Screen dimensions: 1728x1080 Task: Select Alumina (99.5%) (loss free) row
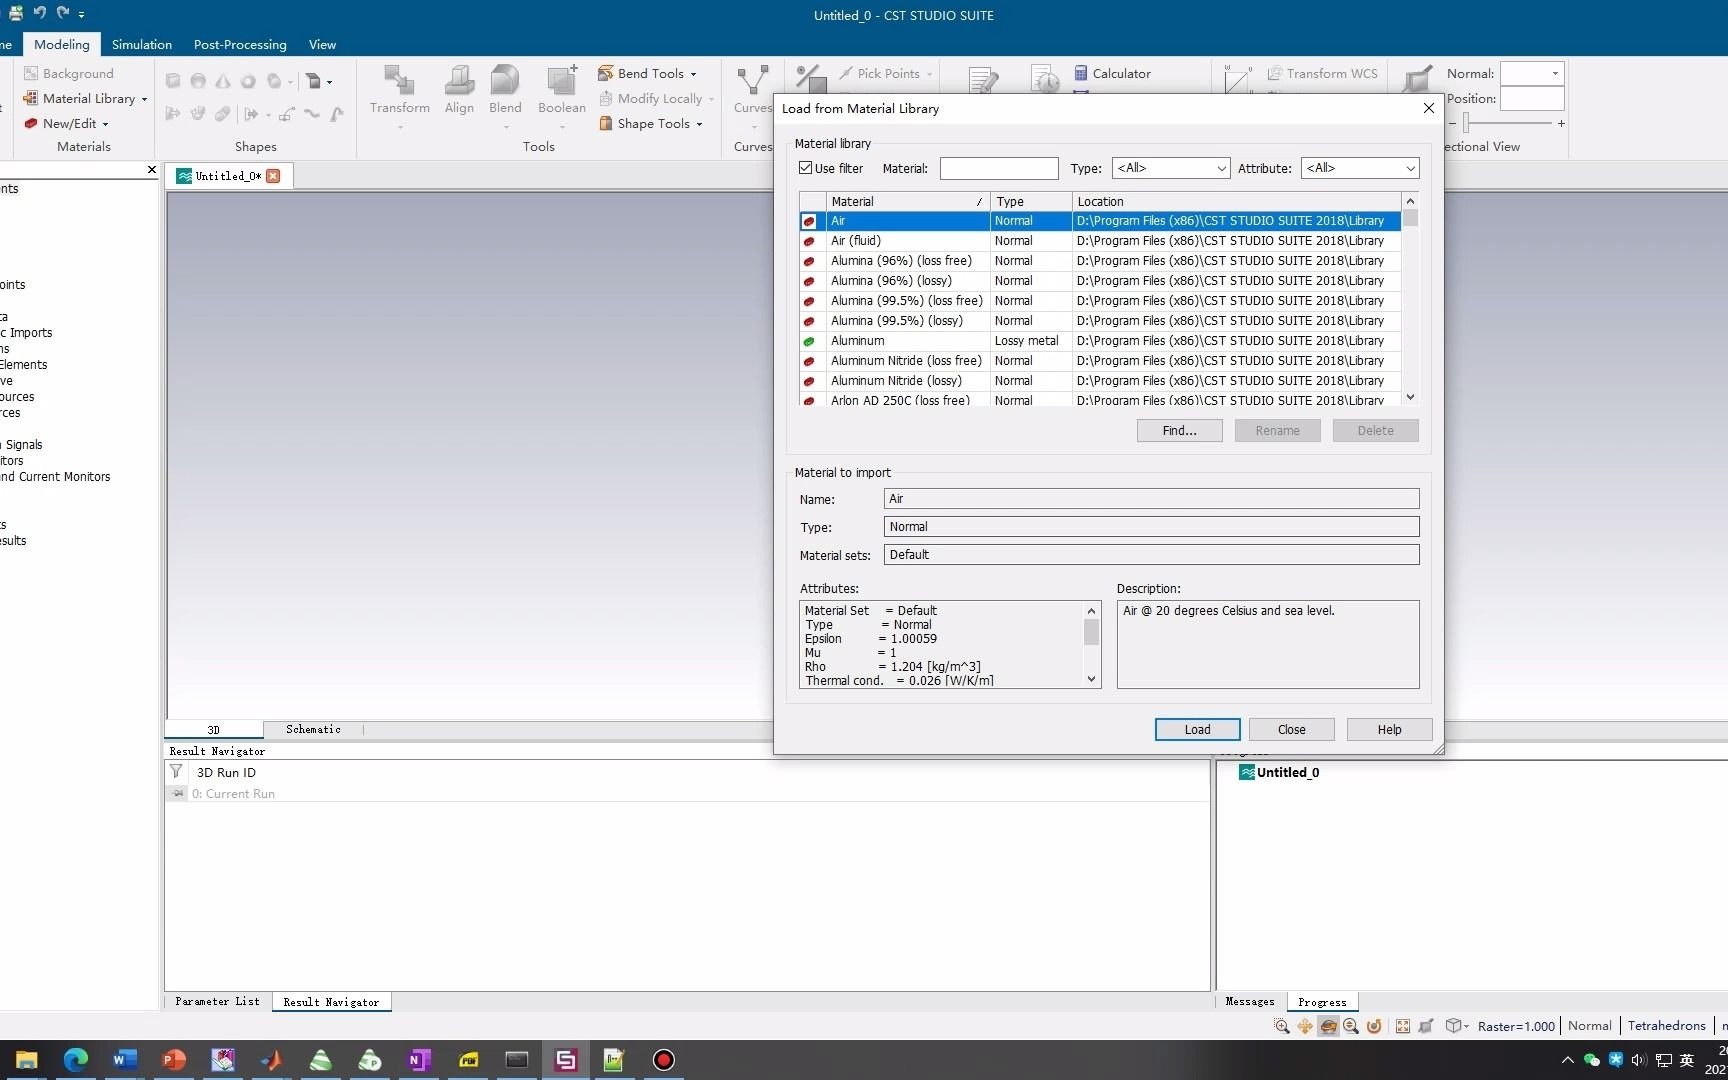pyautogui.click(x=1100, y=300)
